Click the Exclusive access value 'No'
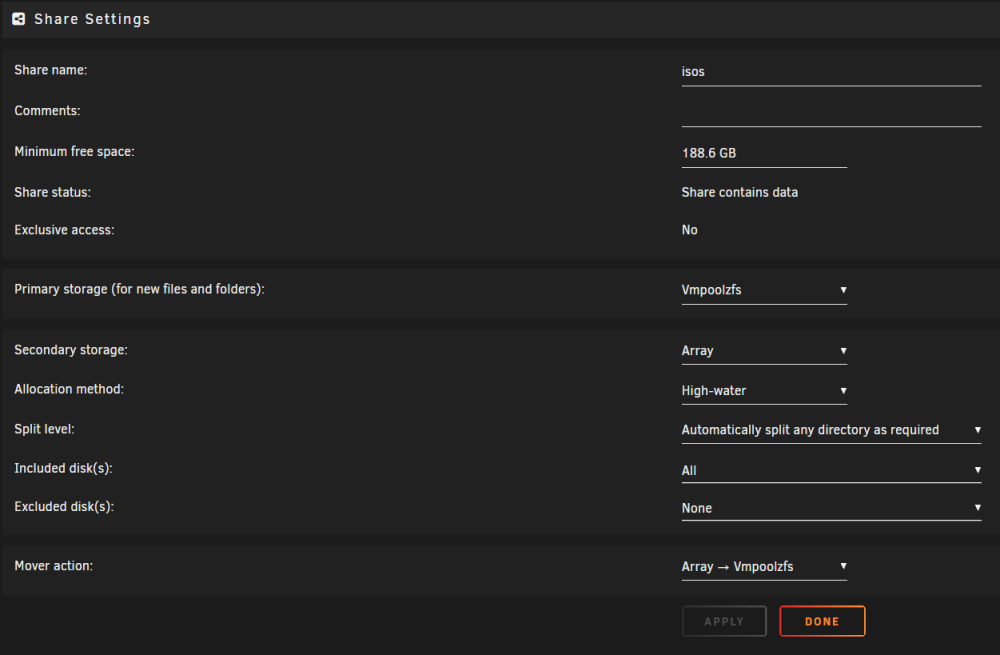 click(x=689, y=230)
